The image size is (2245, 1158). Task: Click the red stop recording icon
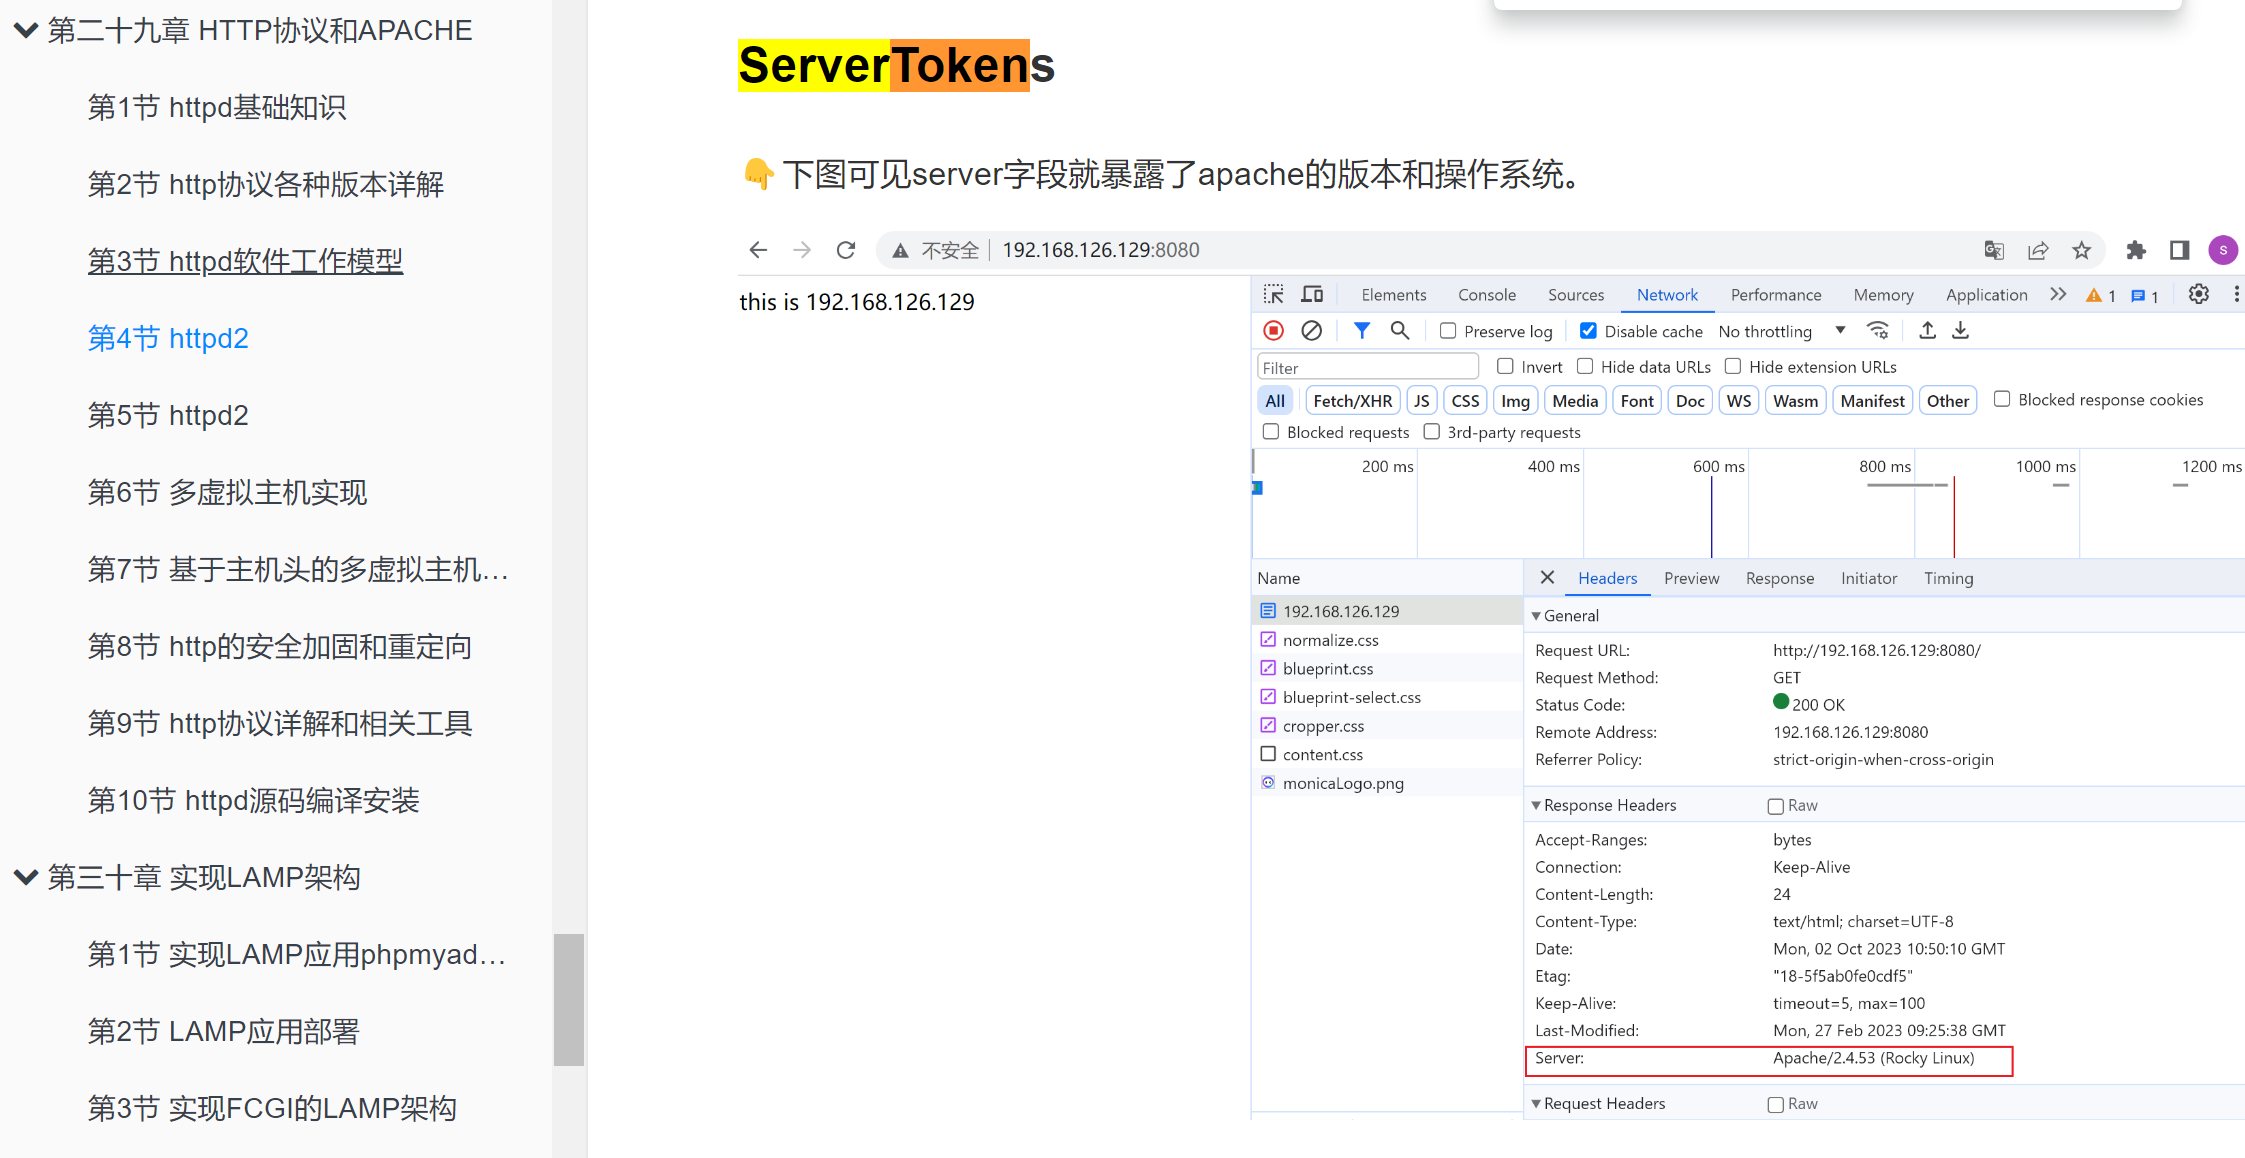tap(1273, 331)
